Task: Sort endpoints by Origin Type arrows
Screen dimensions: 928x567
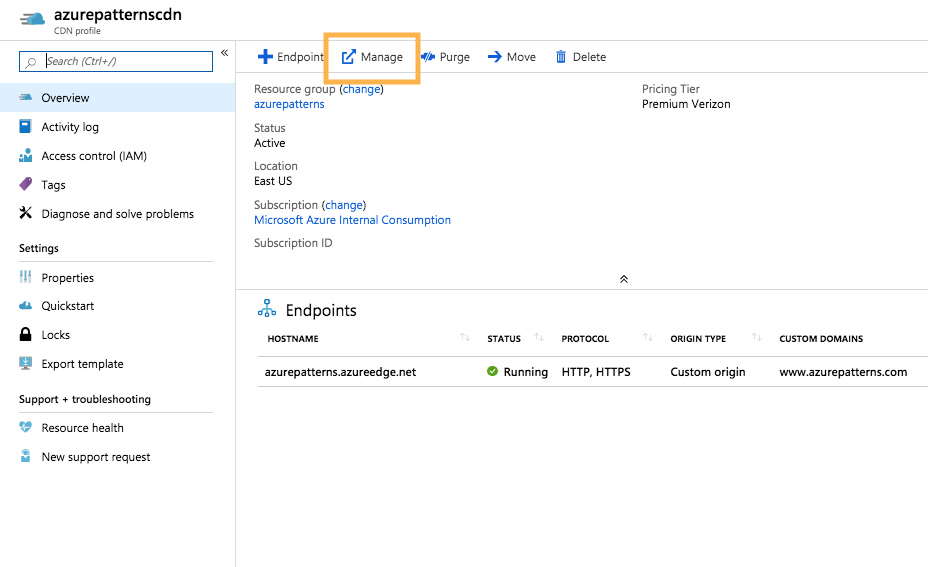Action: pos(757,337)
